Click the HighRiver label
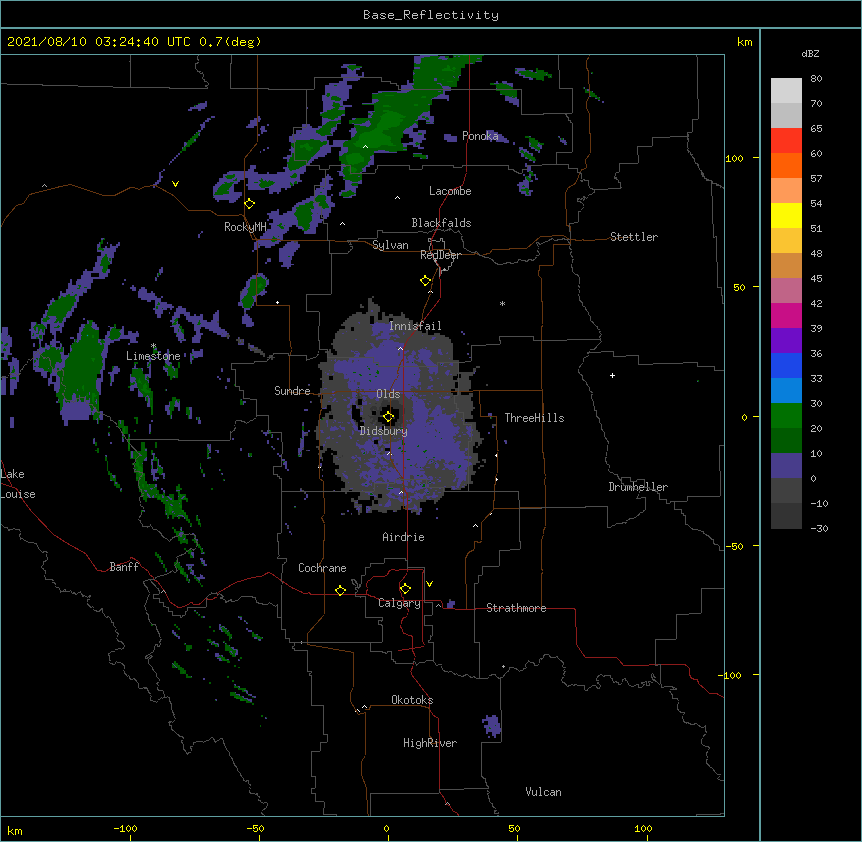The image size is (862, 842). pos(430,743)
